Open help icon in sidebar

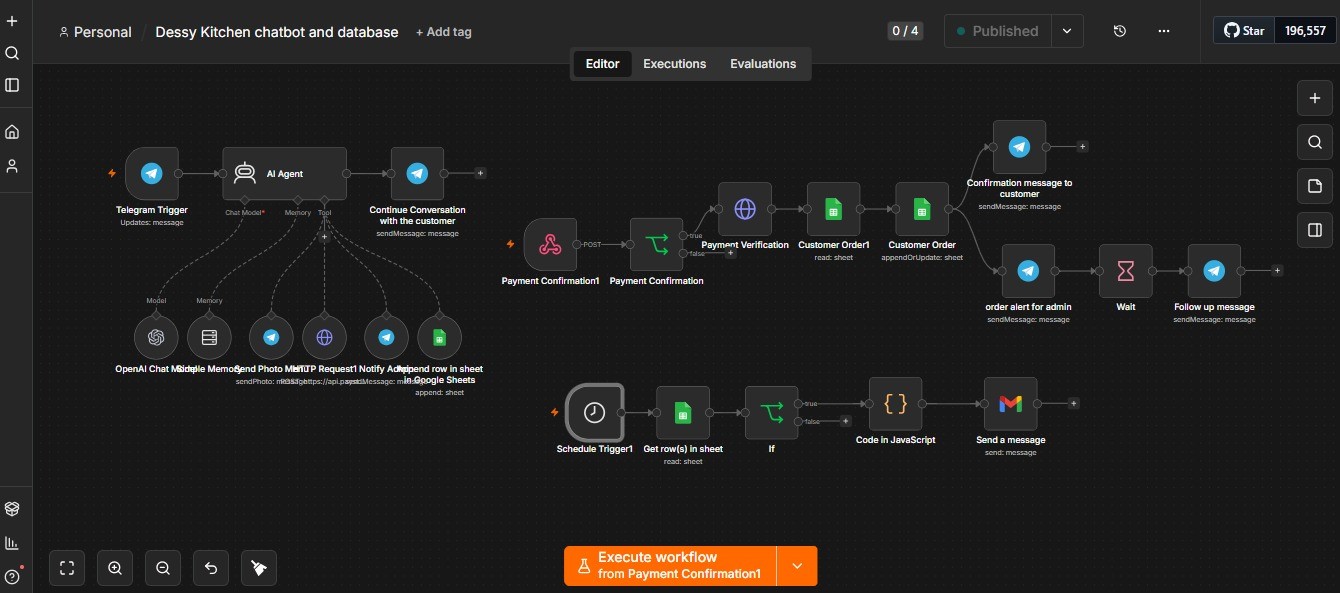click(x=12, y=576)
